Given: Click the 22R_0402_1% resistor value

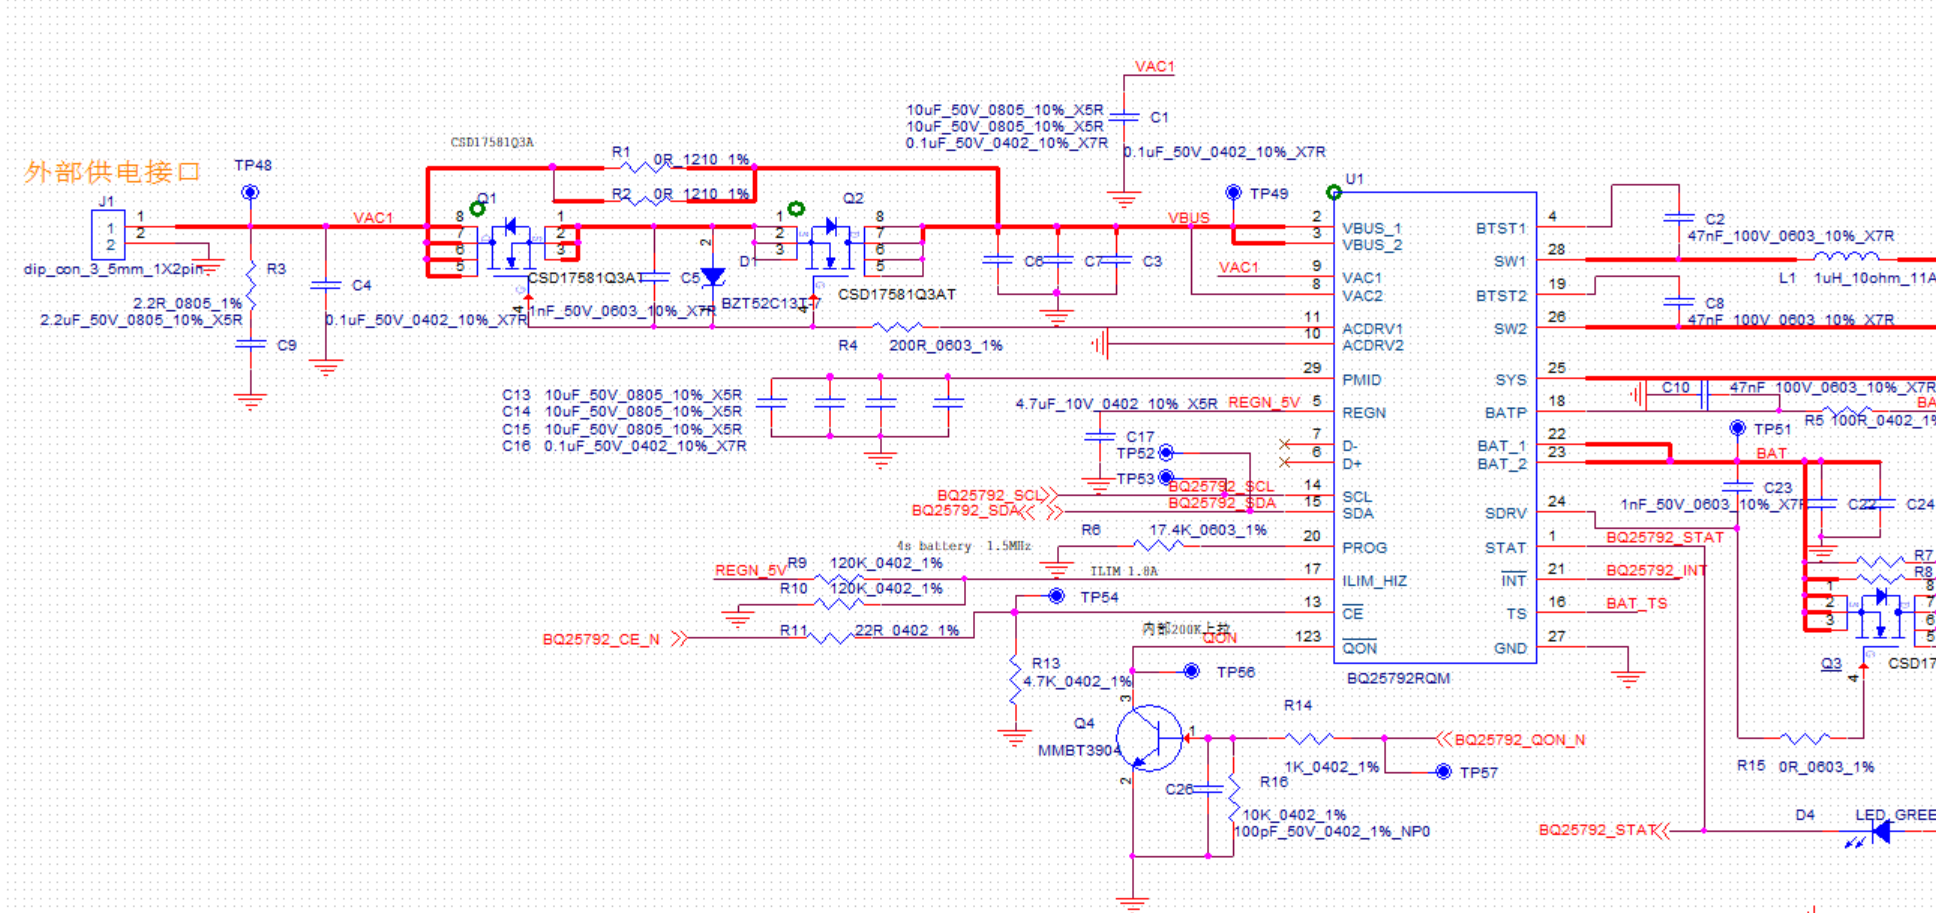Looking at the screenshot, I should pos(907,630).
